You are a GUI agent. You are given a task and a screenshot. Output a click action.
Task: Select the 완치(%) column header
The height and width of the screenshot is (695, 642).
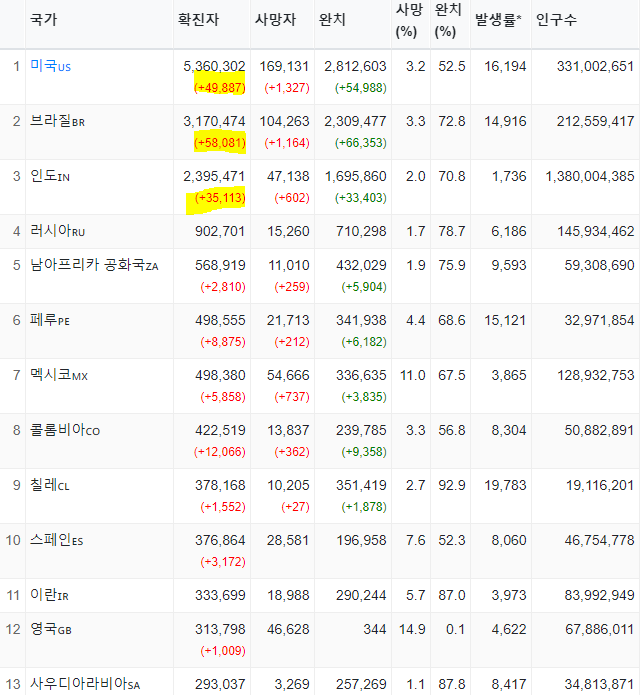pyautogui.click(x=448, y=20)
